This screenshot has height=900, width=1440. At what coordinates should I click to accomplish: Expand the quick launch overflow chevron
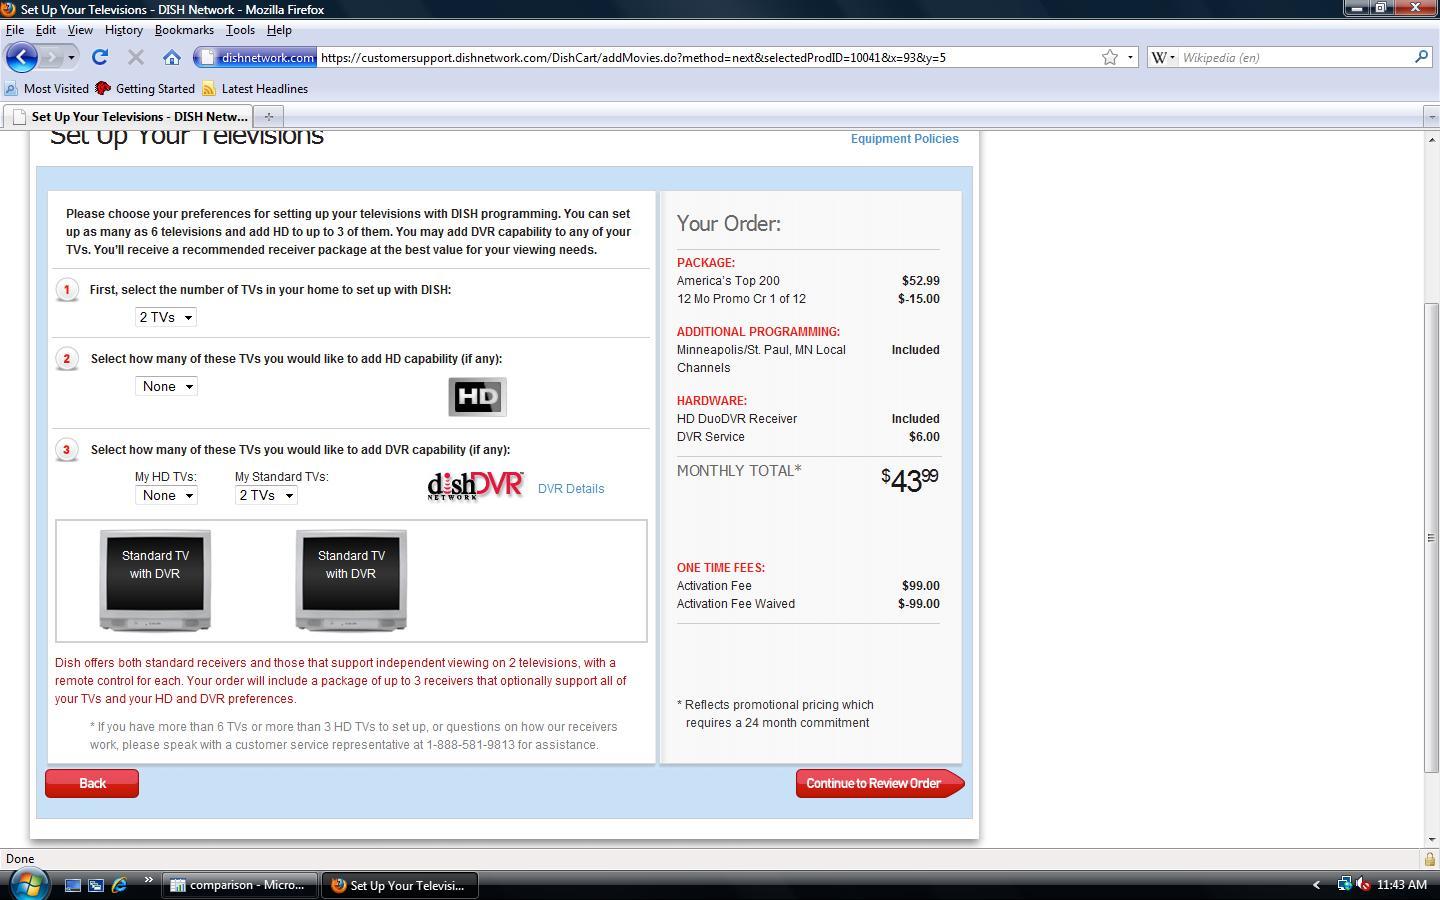(x=148, y=881)
